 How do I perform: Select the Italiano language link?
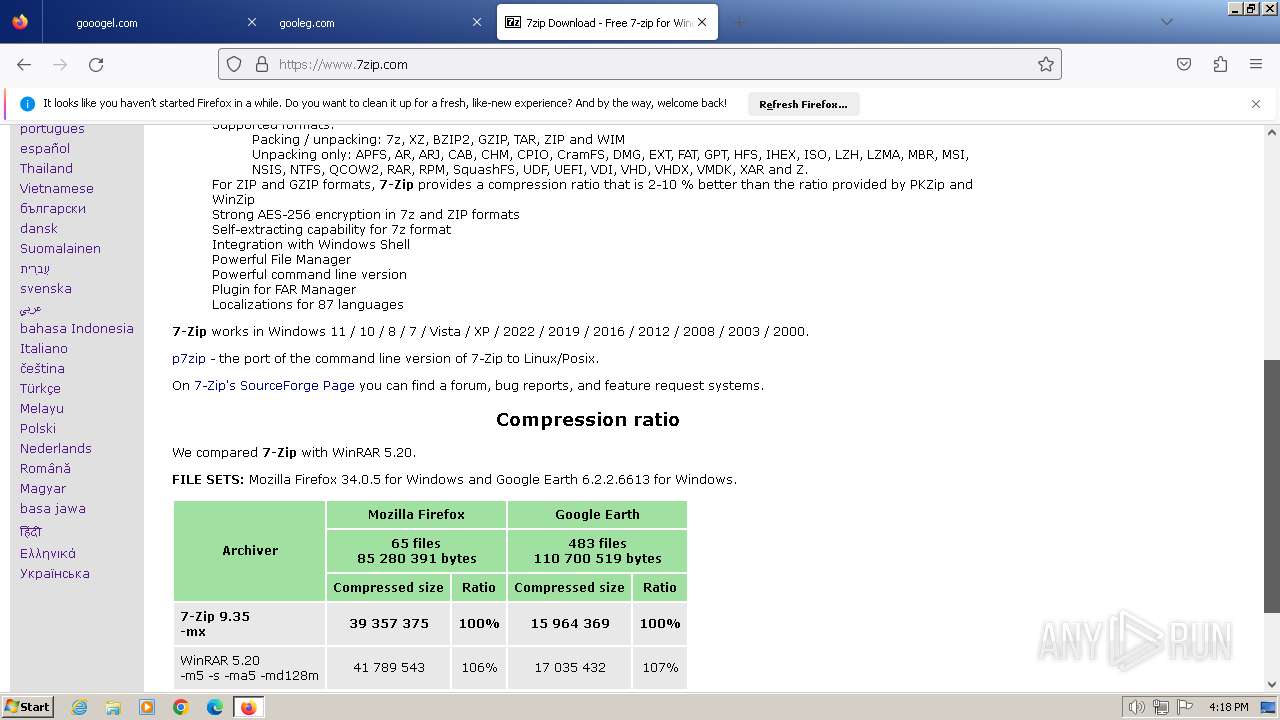tap(44, 348)
